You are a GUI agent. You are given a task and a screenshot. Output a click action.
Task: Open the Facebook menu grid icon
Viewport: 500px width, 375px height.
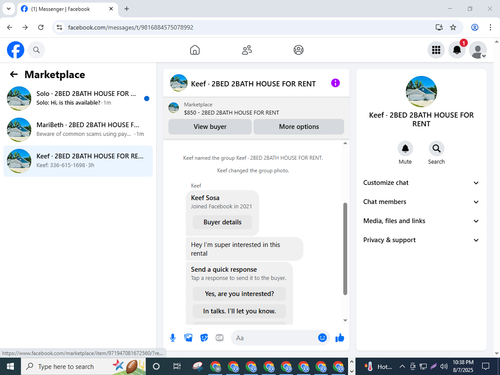(436, 50)
